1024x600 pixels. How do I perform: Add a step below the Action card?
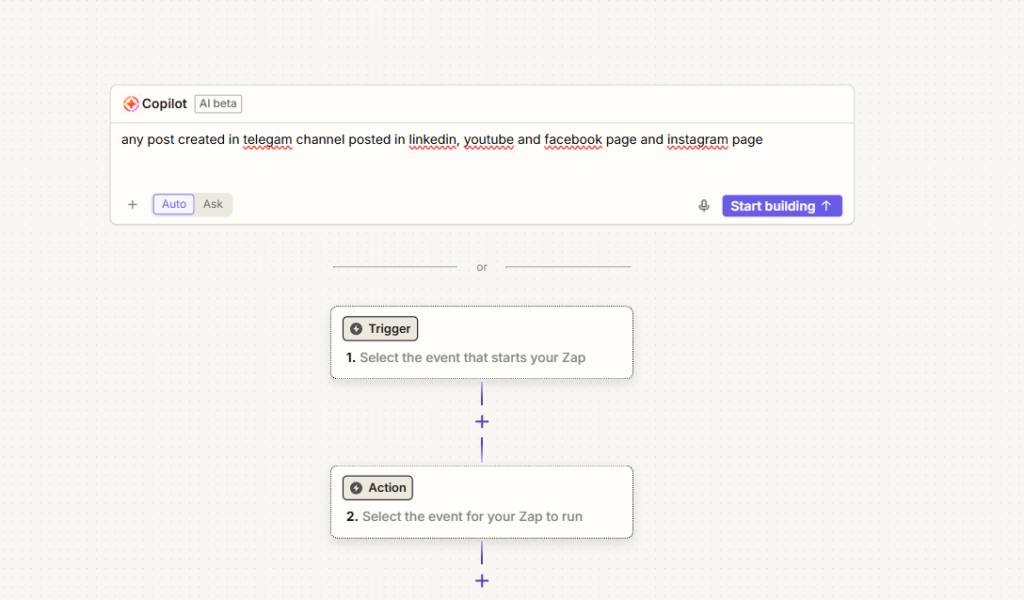pyautogui.click(x=482, y=581)
